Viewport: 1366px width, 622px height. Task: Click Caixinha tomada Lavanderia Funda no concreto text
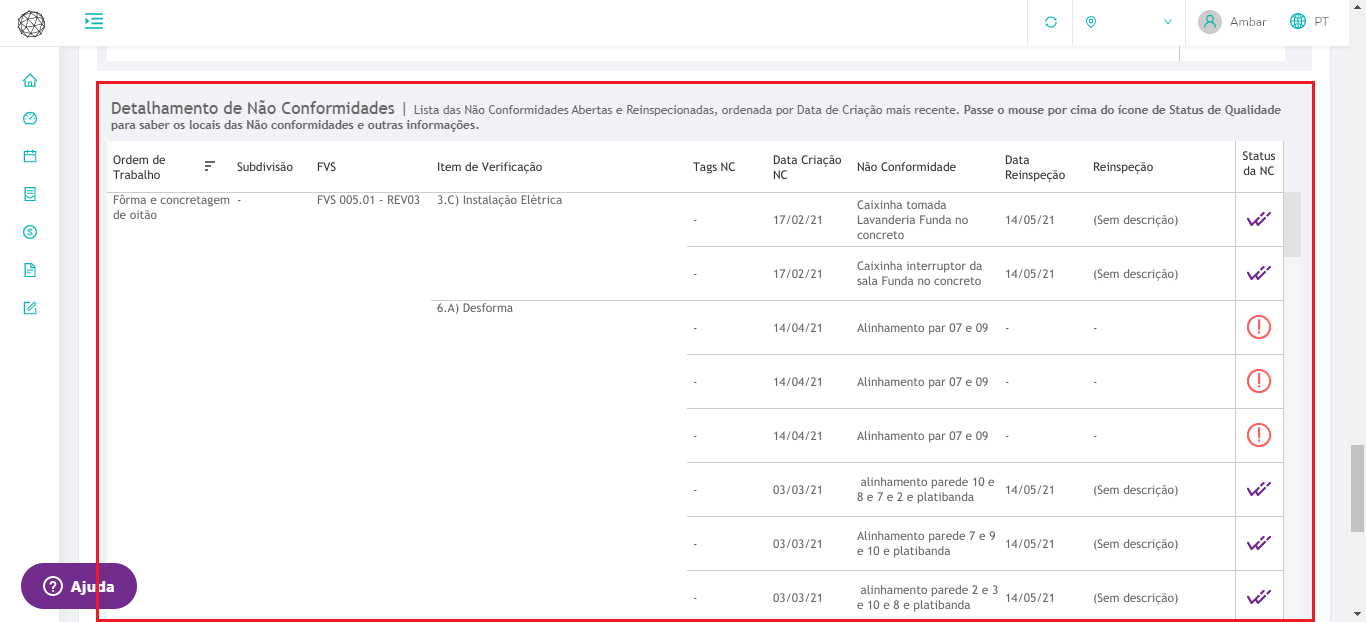click(913, 220)
